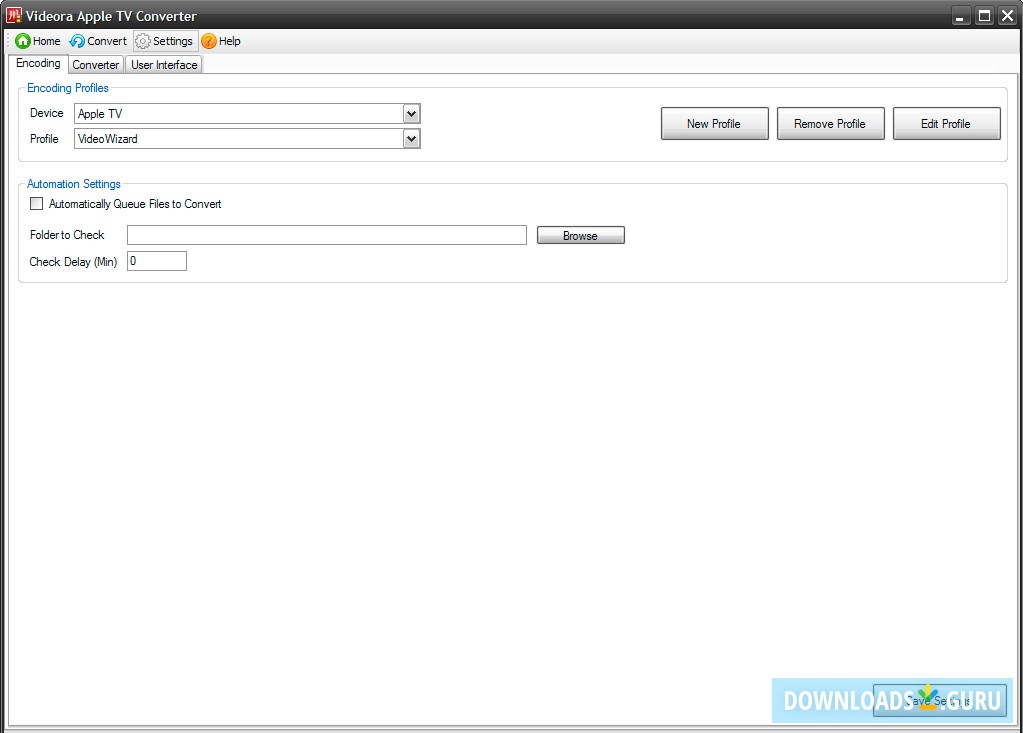Click the Settings label in toolbar
1023x733 pixels.
(x=173, y=41)
